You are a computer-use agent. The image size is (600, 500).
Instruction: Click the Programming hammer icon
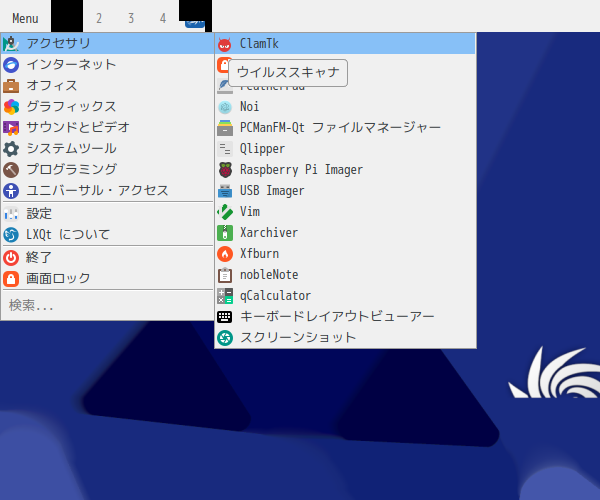[11, 170]
